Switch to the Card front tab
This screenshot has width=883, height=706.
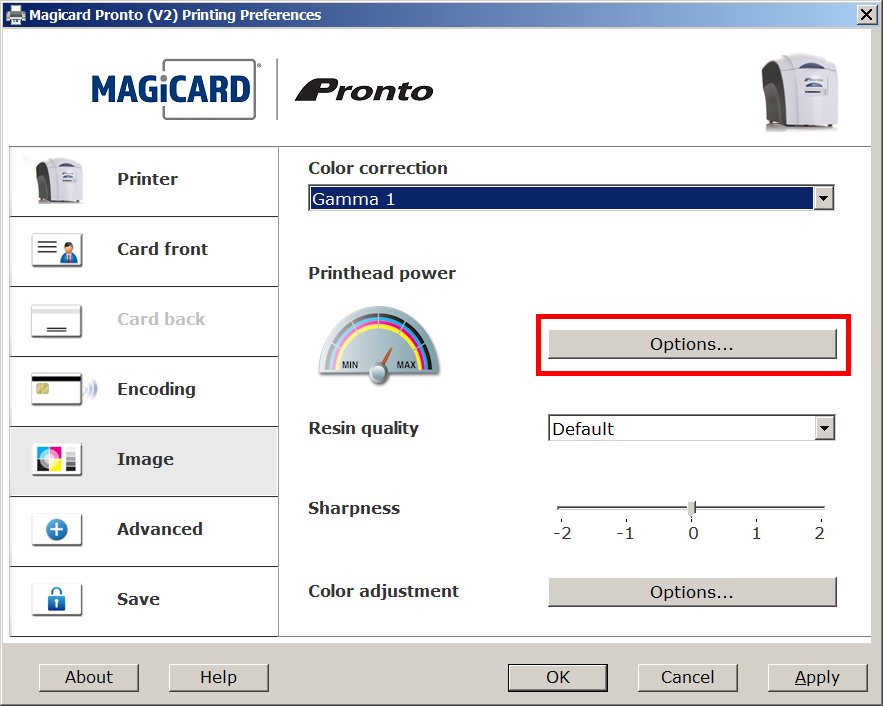144,252
